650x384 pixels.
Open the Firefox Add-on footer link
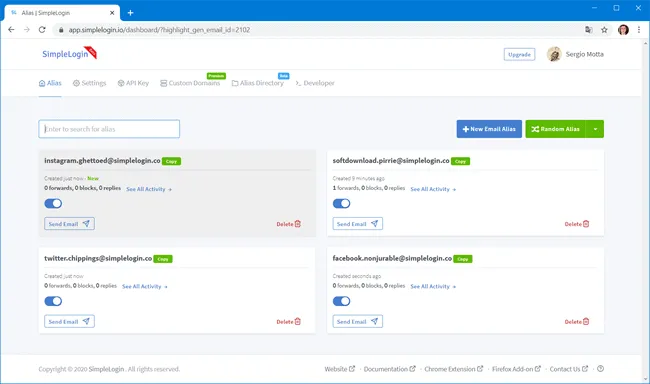(x=517, y=369)
